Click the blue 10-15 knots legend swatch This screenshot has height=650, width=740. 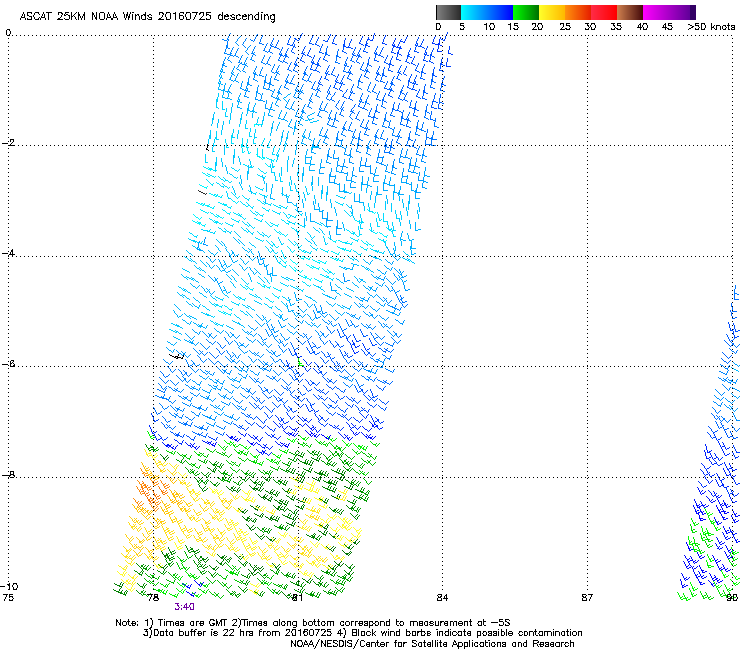(x=500, y=12)
